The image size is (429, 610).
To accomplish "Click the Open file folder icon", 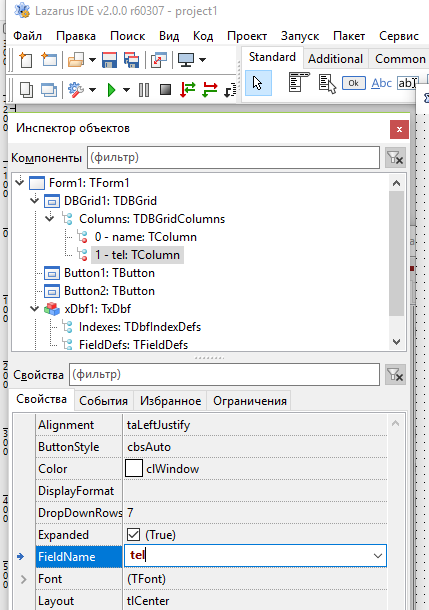I will coord(76,60).
